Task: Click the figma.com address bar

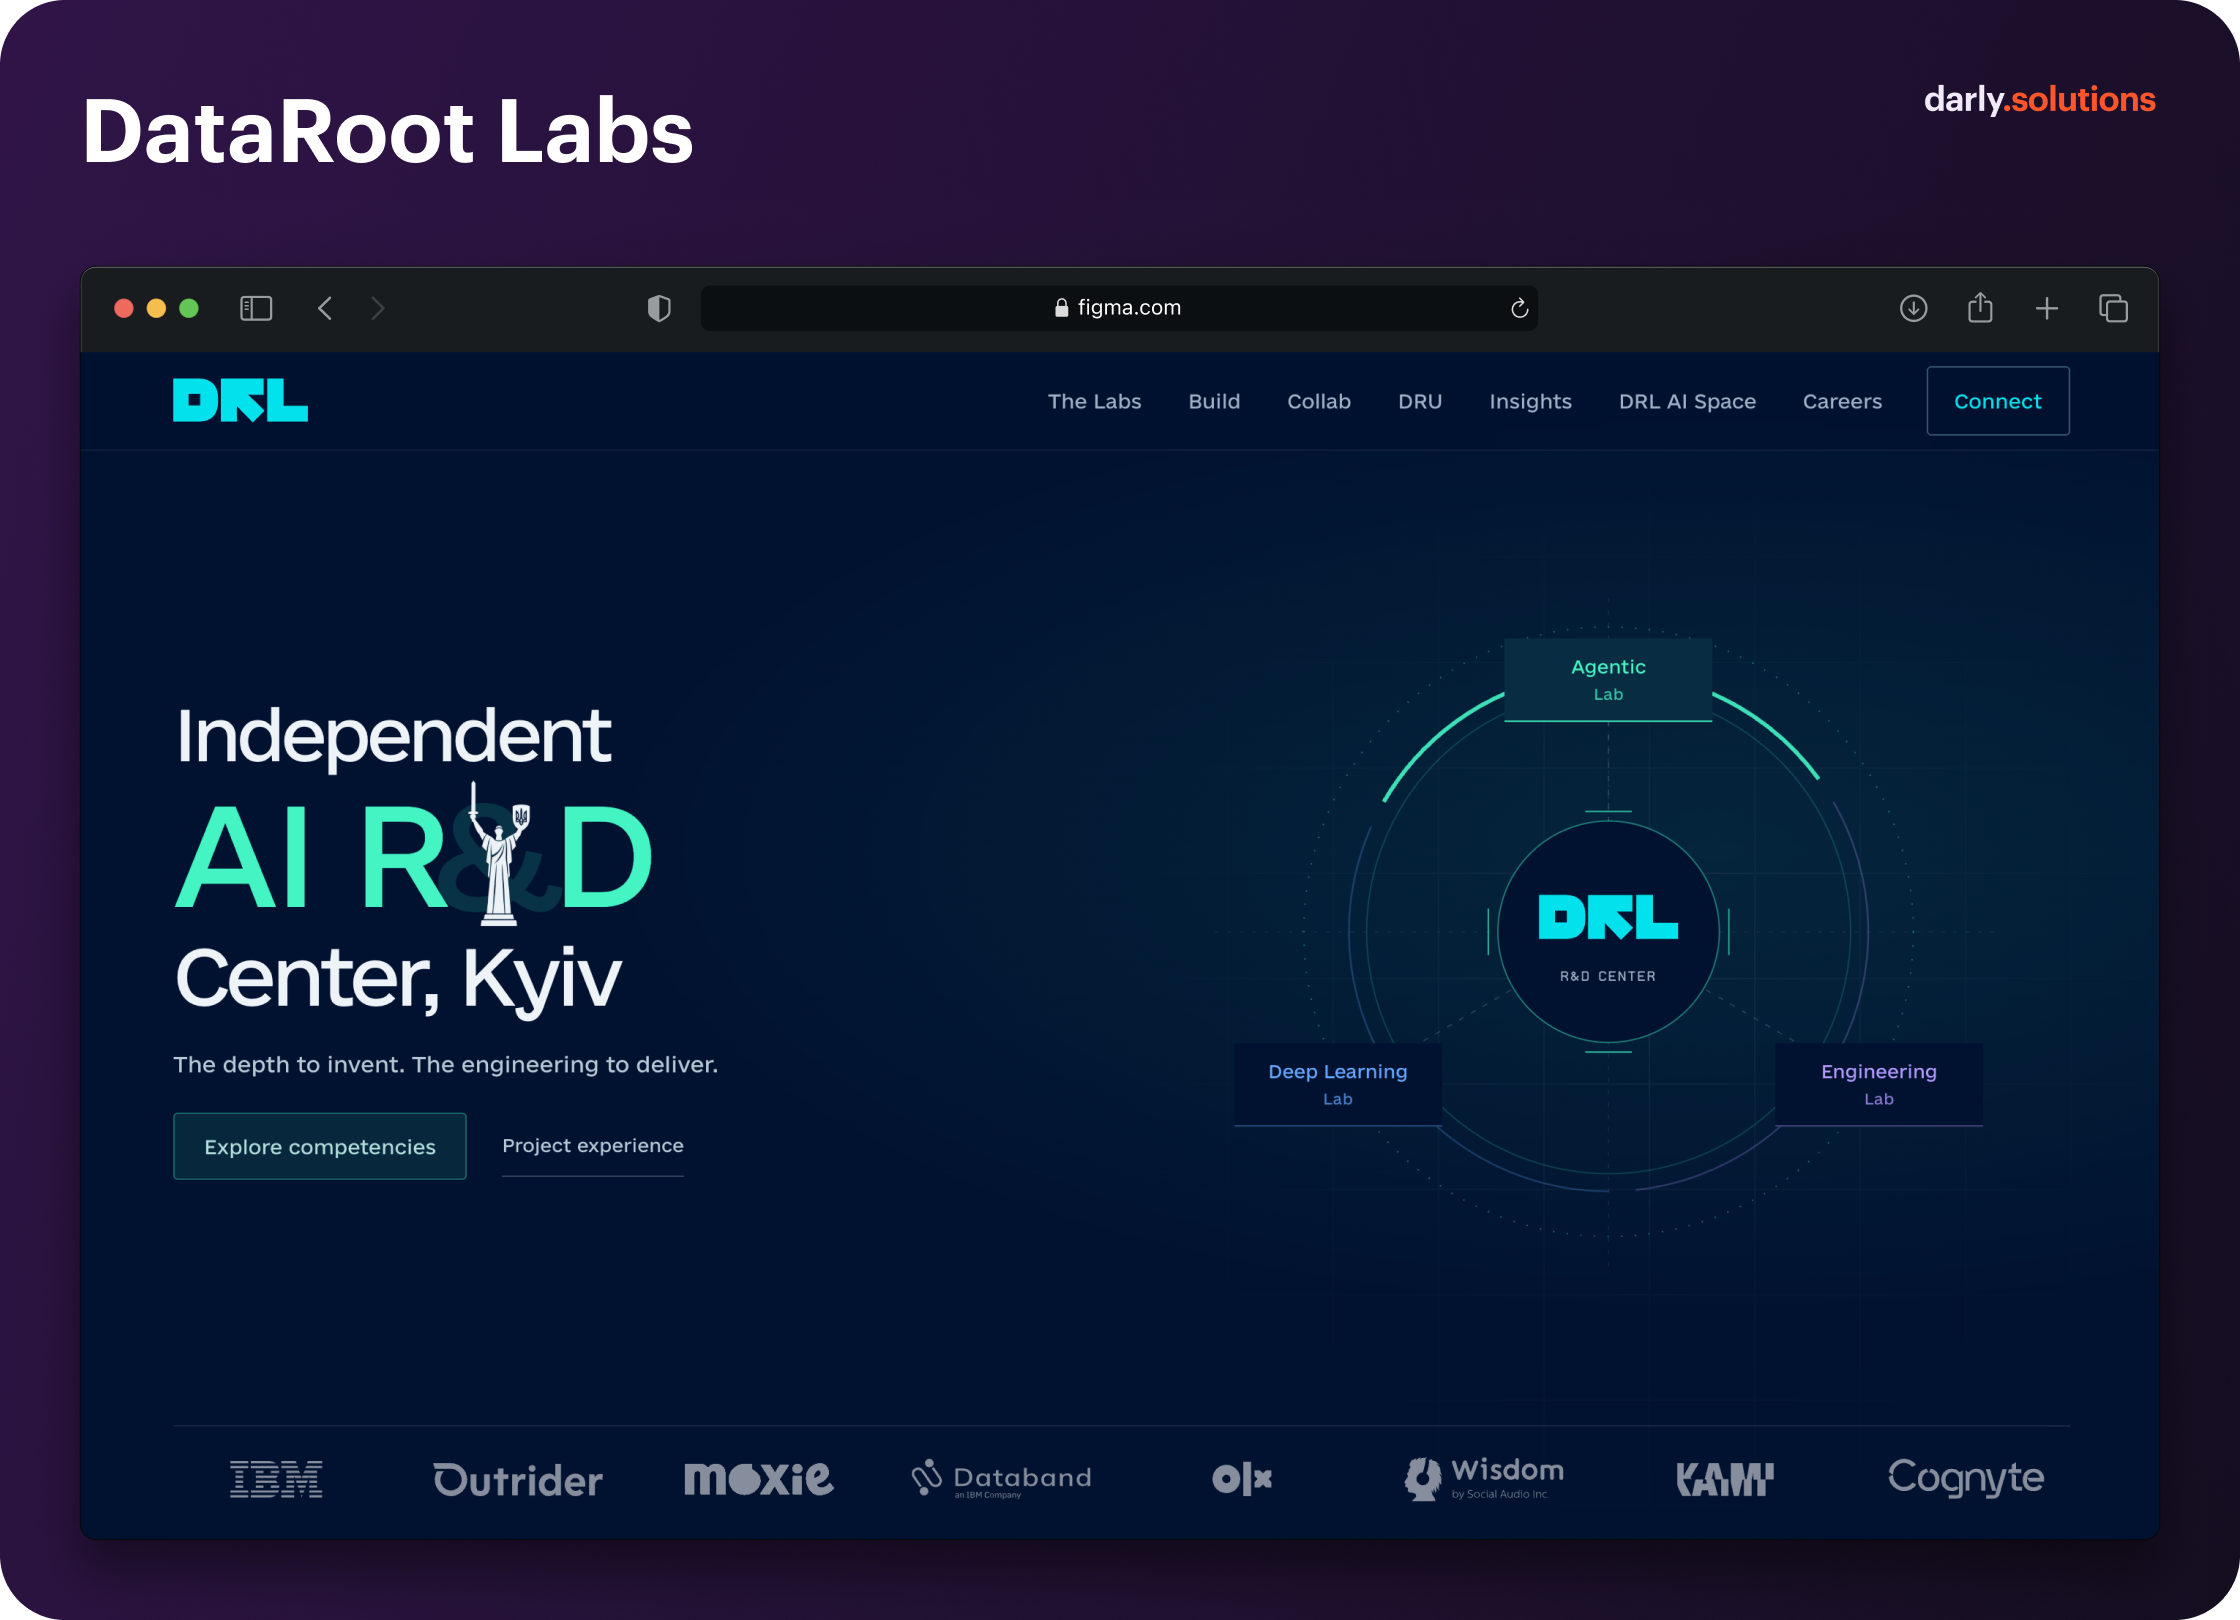Action: (x=1119, y=308)
